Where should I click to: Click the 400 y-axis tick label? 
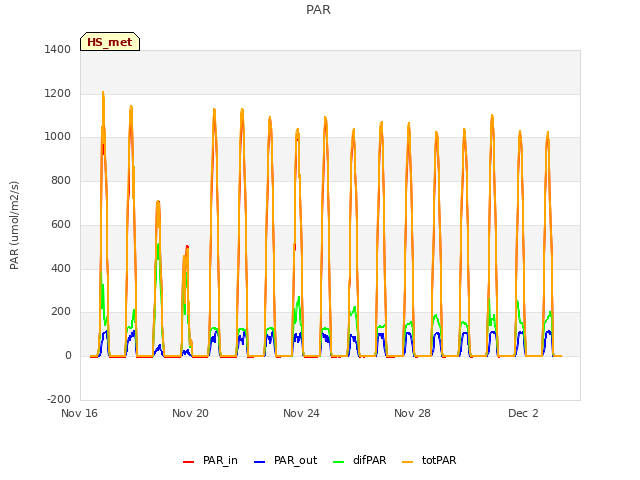[x=61, y=268]
